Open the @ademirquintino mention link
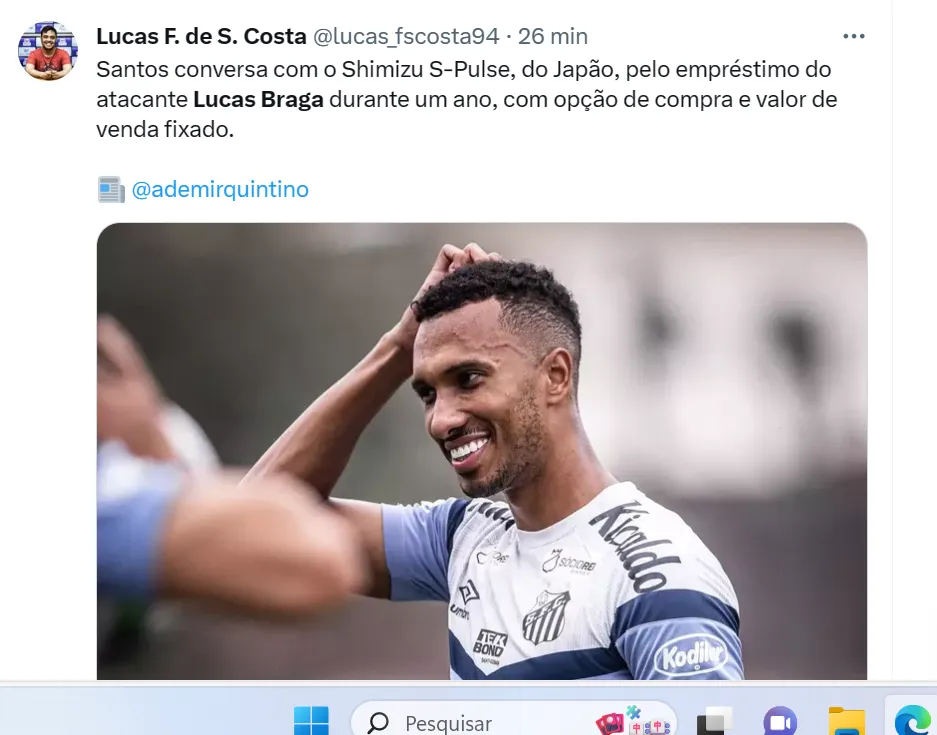 pyautogui.click(x=220, y=189)
